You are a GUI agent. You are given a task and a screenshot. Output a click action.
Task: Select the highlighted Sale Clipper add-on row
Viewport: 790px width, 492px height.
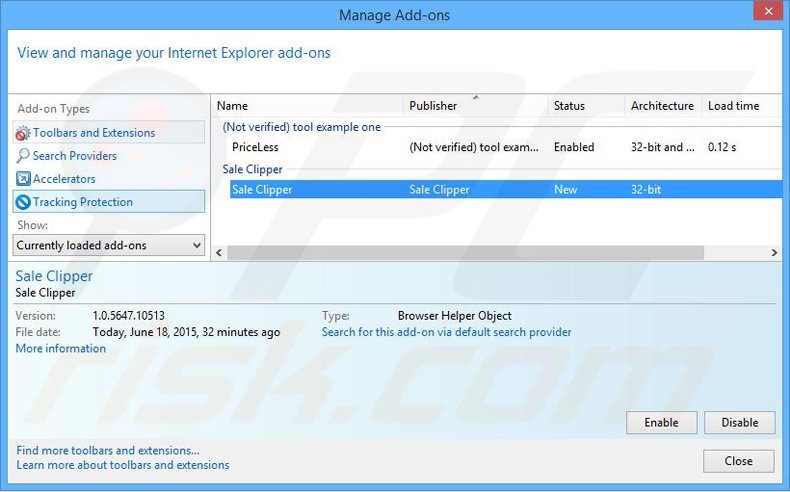505,189
